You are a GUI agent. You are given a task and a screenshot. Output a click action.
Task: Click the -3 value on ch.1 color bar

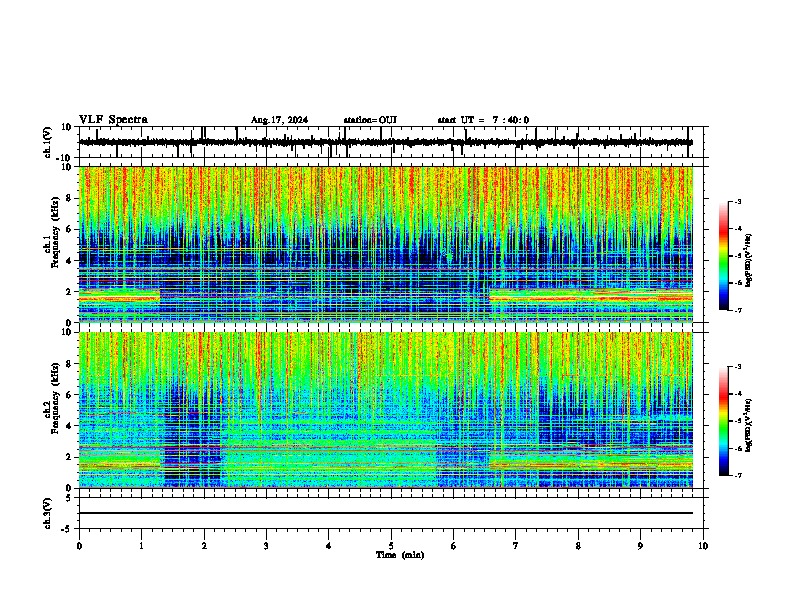[737, 201]
